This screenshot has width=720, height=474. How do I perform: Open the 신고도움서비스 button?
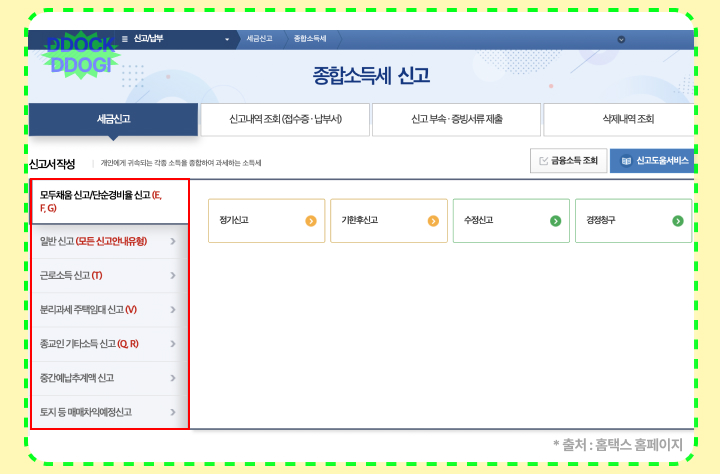pyautogui.click(x=652, y=161)
